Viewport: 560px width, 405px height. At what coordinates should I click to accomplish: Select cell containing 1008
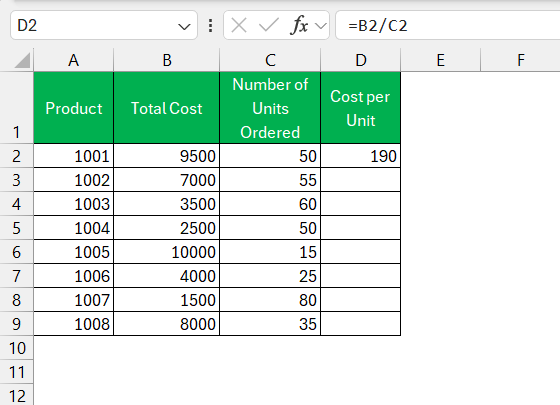pyautogui.click(x=74, y=324)
